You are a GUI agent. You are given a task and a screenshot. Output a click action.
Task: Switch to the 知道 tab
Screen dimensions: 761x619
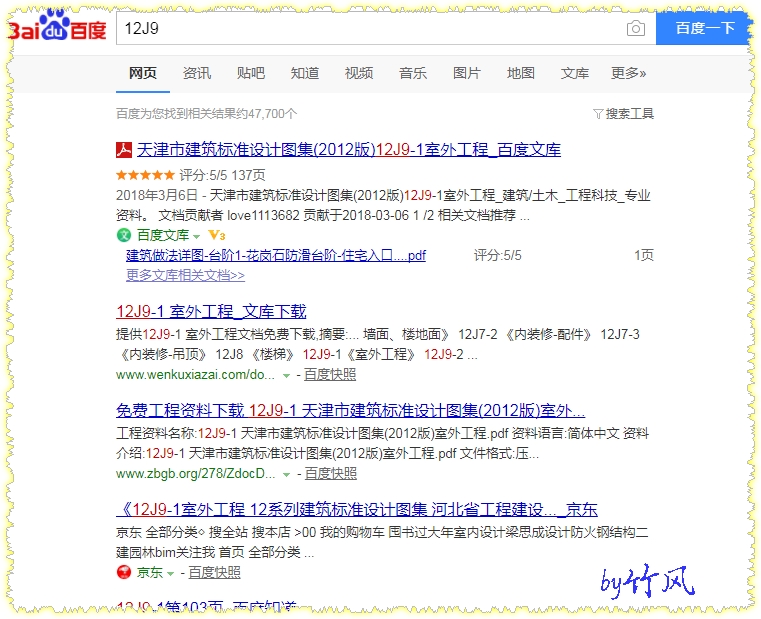[x=305, y=73]
